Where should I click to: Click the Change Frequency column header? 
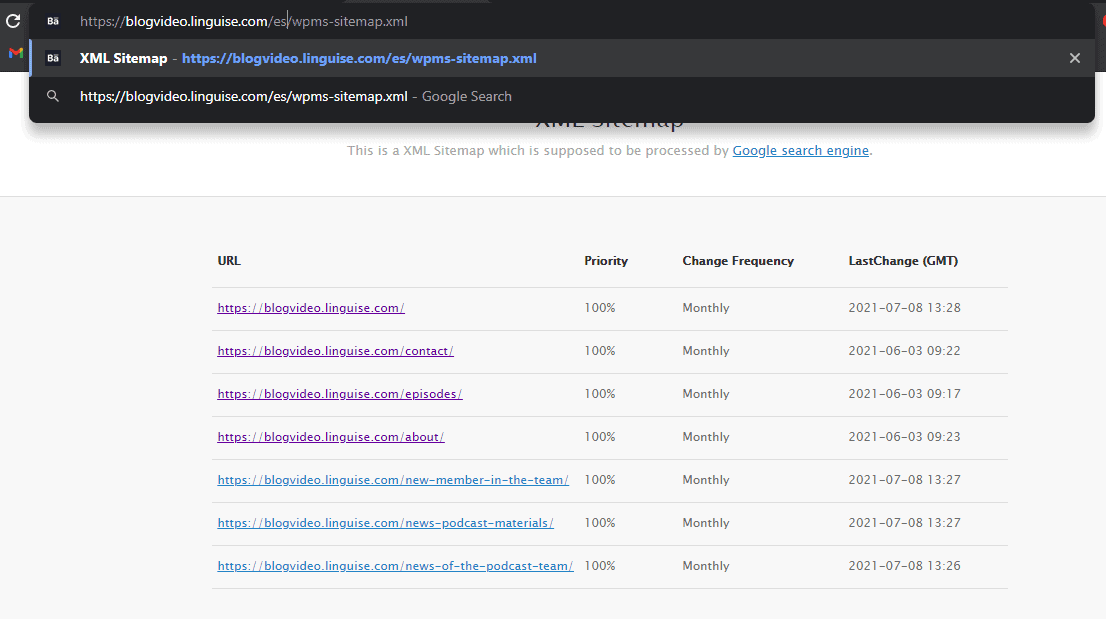point(738,260)
